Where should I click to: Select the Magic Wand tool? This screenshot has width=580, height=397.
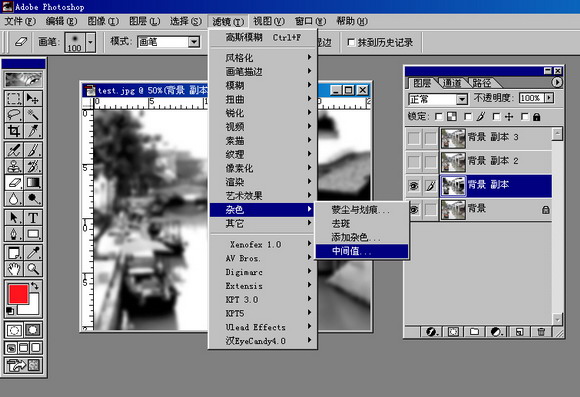[x=33, y=115]
